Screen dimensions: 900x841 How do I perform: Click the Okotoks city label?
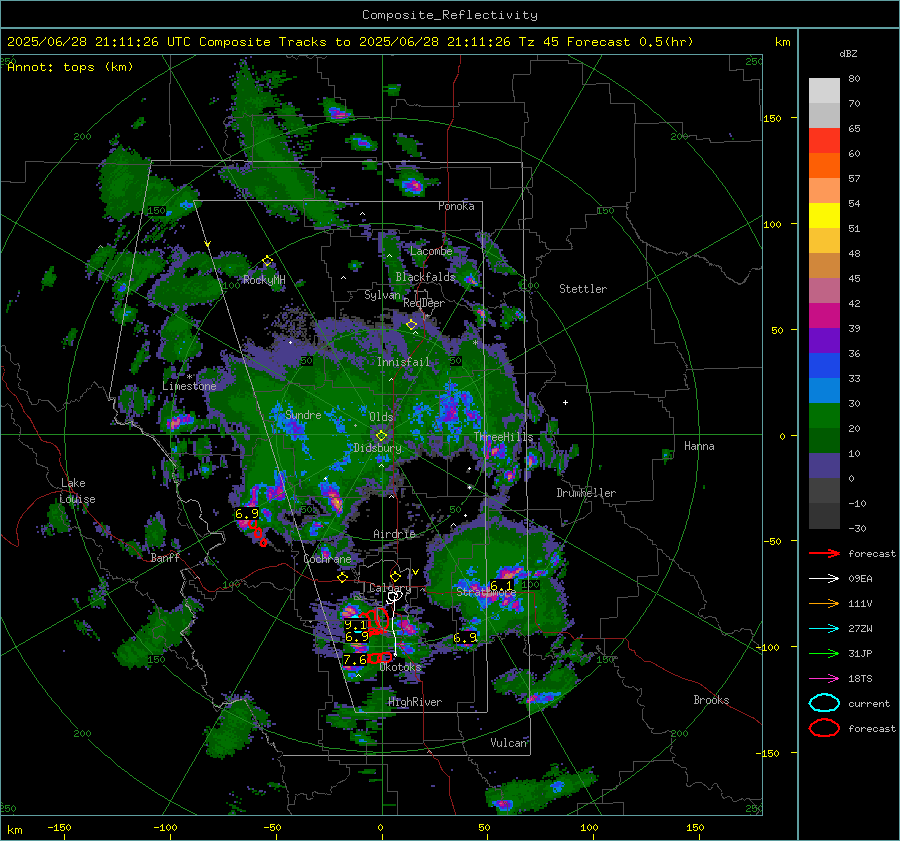pos(400,667)
